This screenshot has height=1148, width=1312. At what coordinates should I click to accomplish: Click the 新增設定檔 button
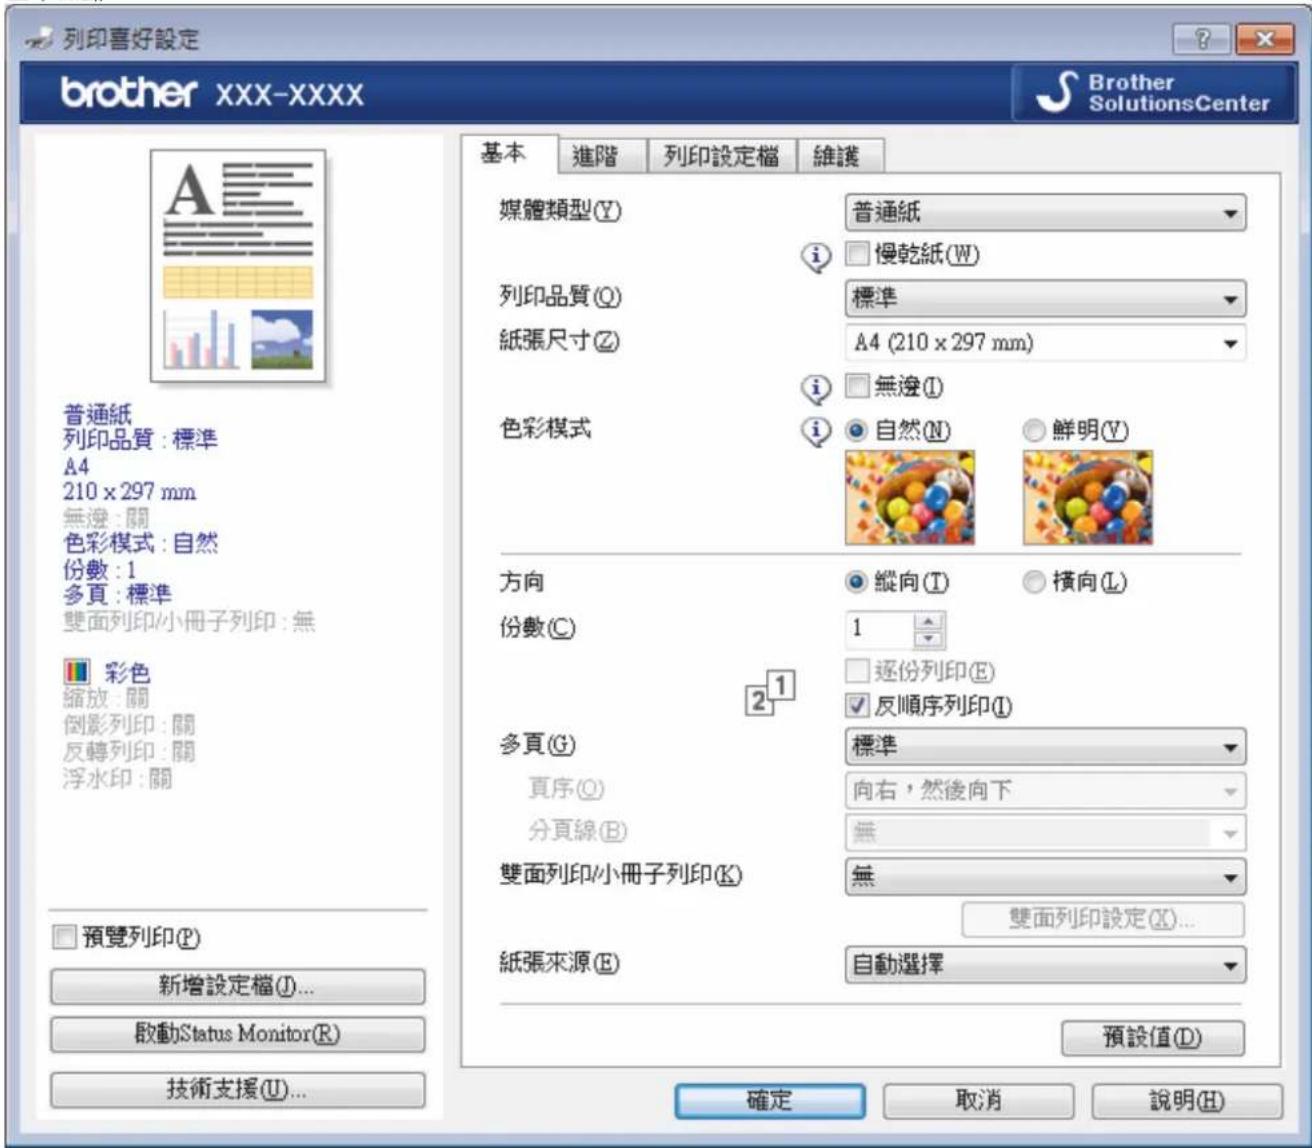click(237, 987)
